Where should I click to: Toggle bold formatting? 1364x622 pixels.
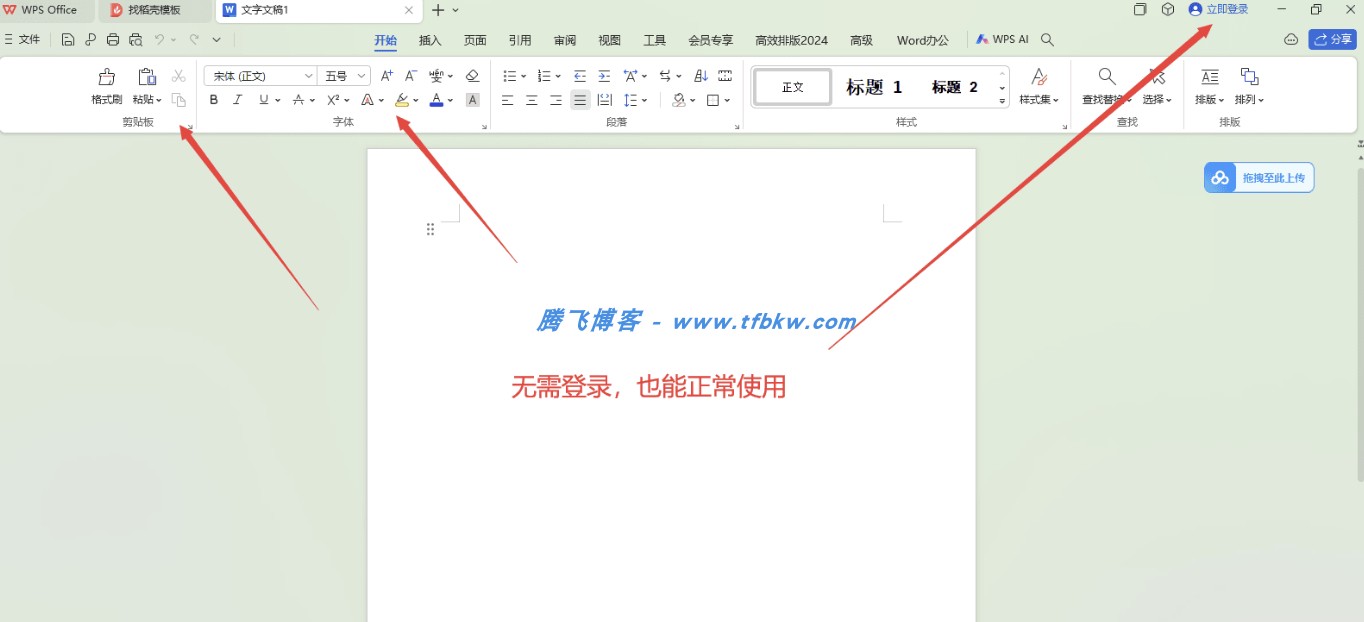[x=214, y=99]
